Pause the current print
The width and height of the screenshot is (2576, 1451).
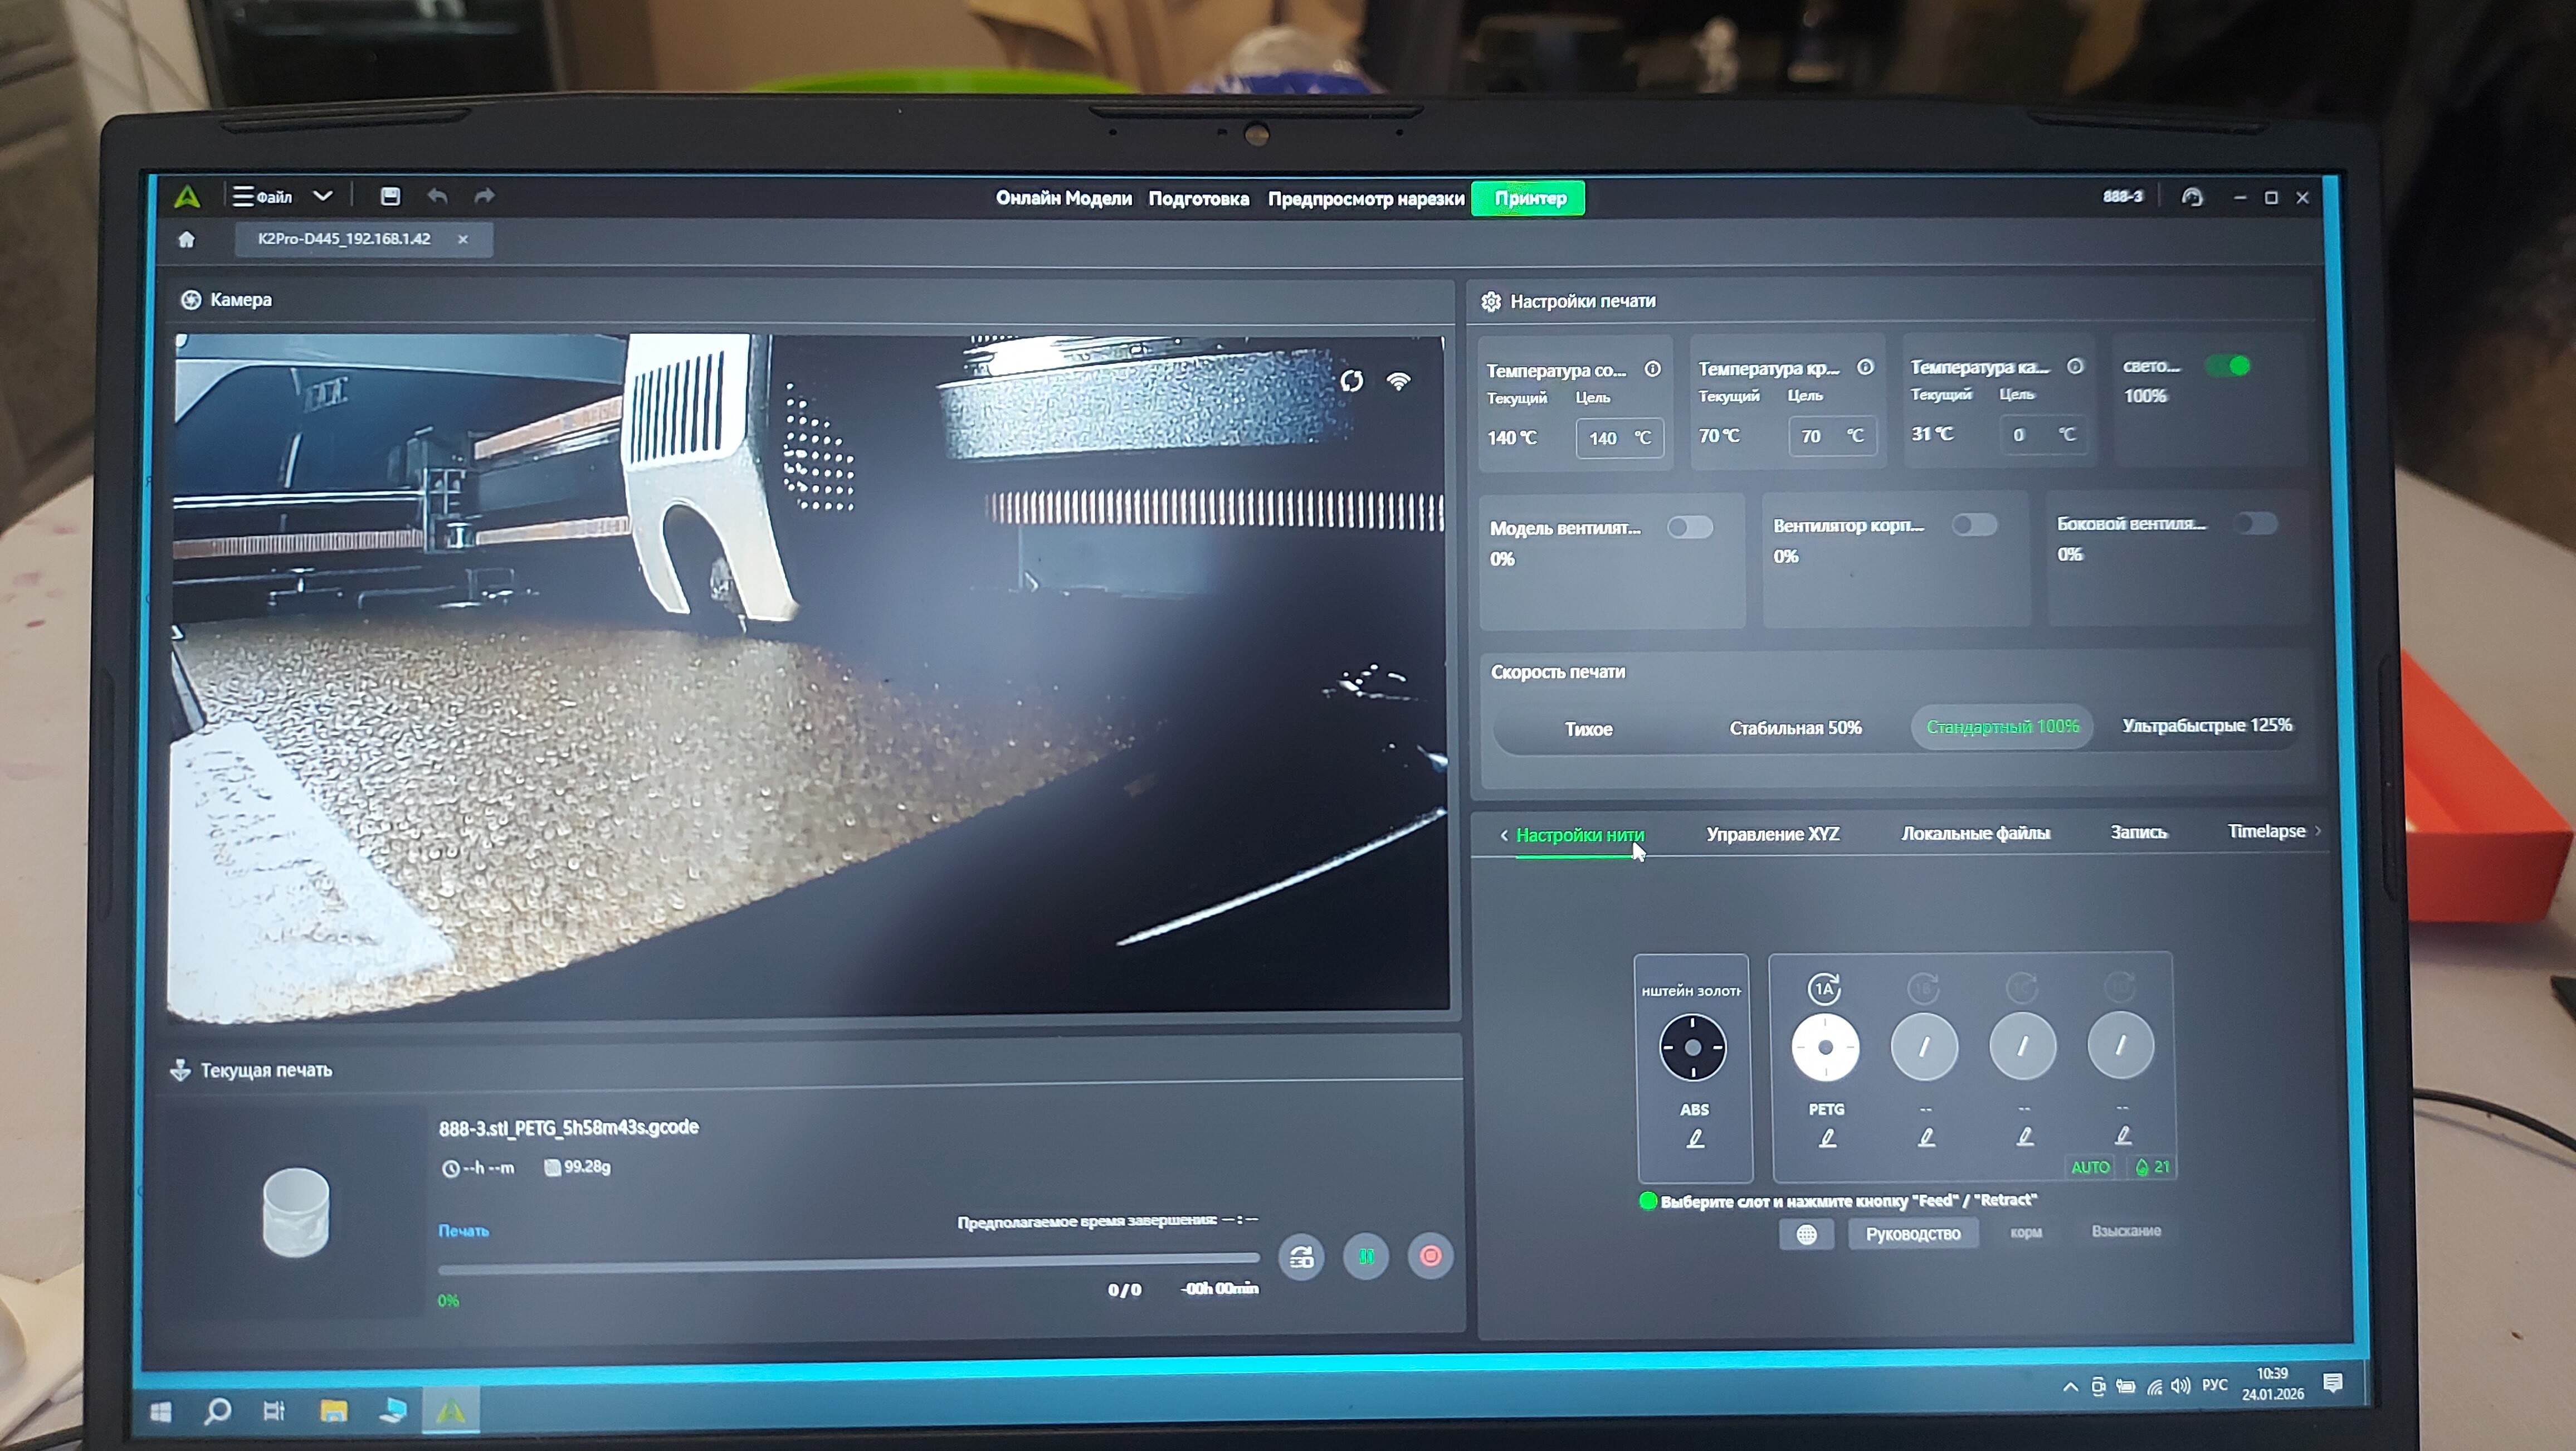[x=1366, y=1256]
